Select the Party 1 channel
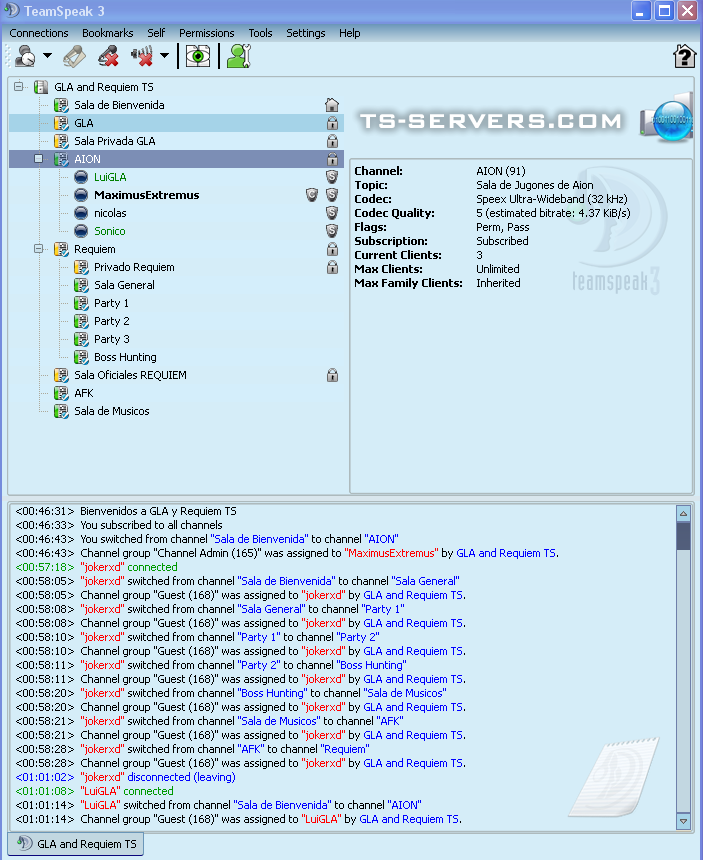The width and height of the screenshot is (703, 860). [x=111, y=303]
